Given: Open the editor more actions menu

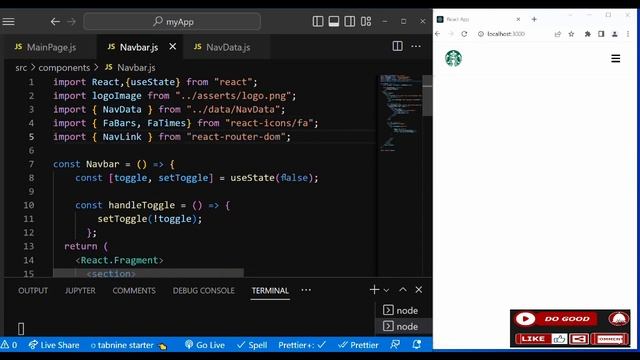Looking at the screenshot, I should click(x=416, y=46).
